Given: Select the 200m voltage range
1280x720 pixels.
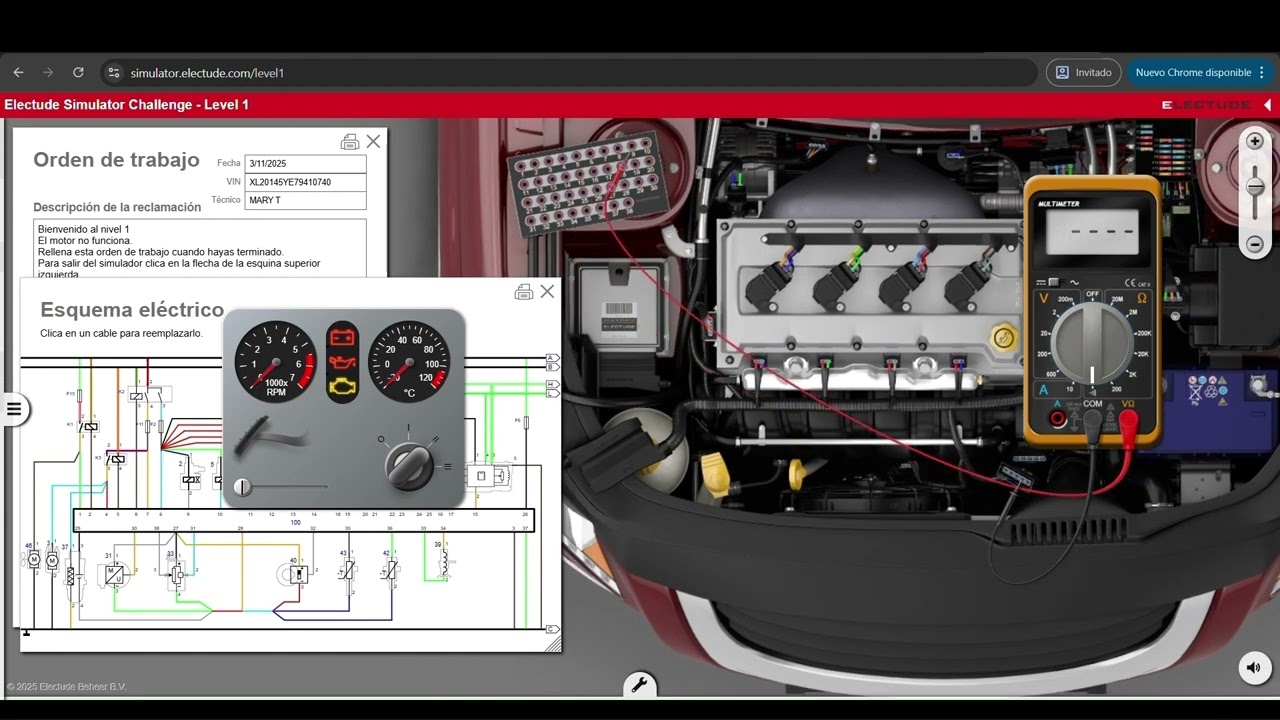Looking at the screenshot, I should click(x=1066, y=299).
